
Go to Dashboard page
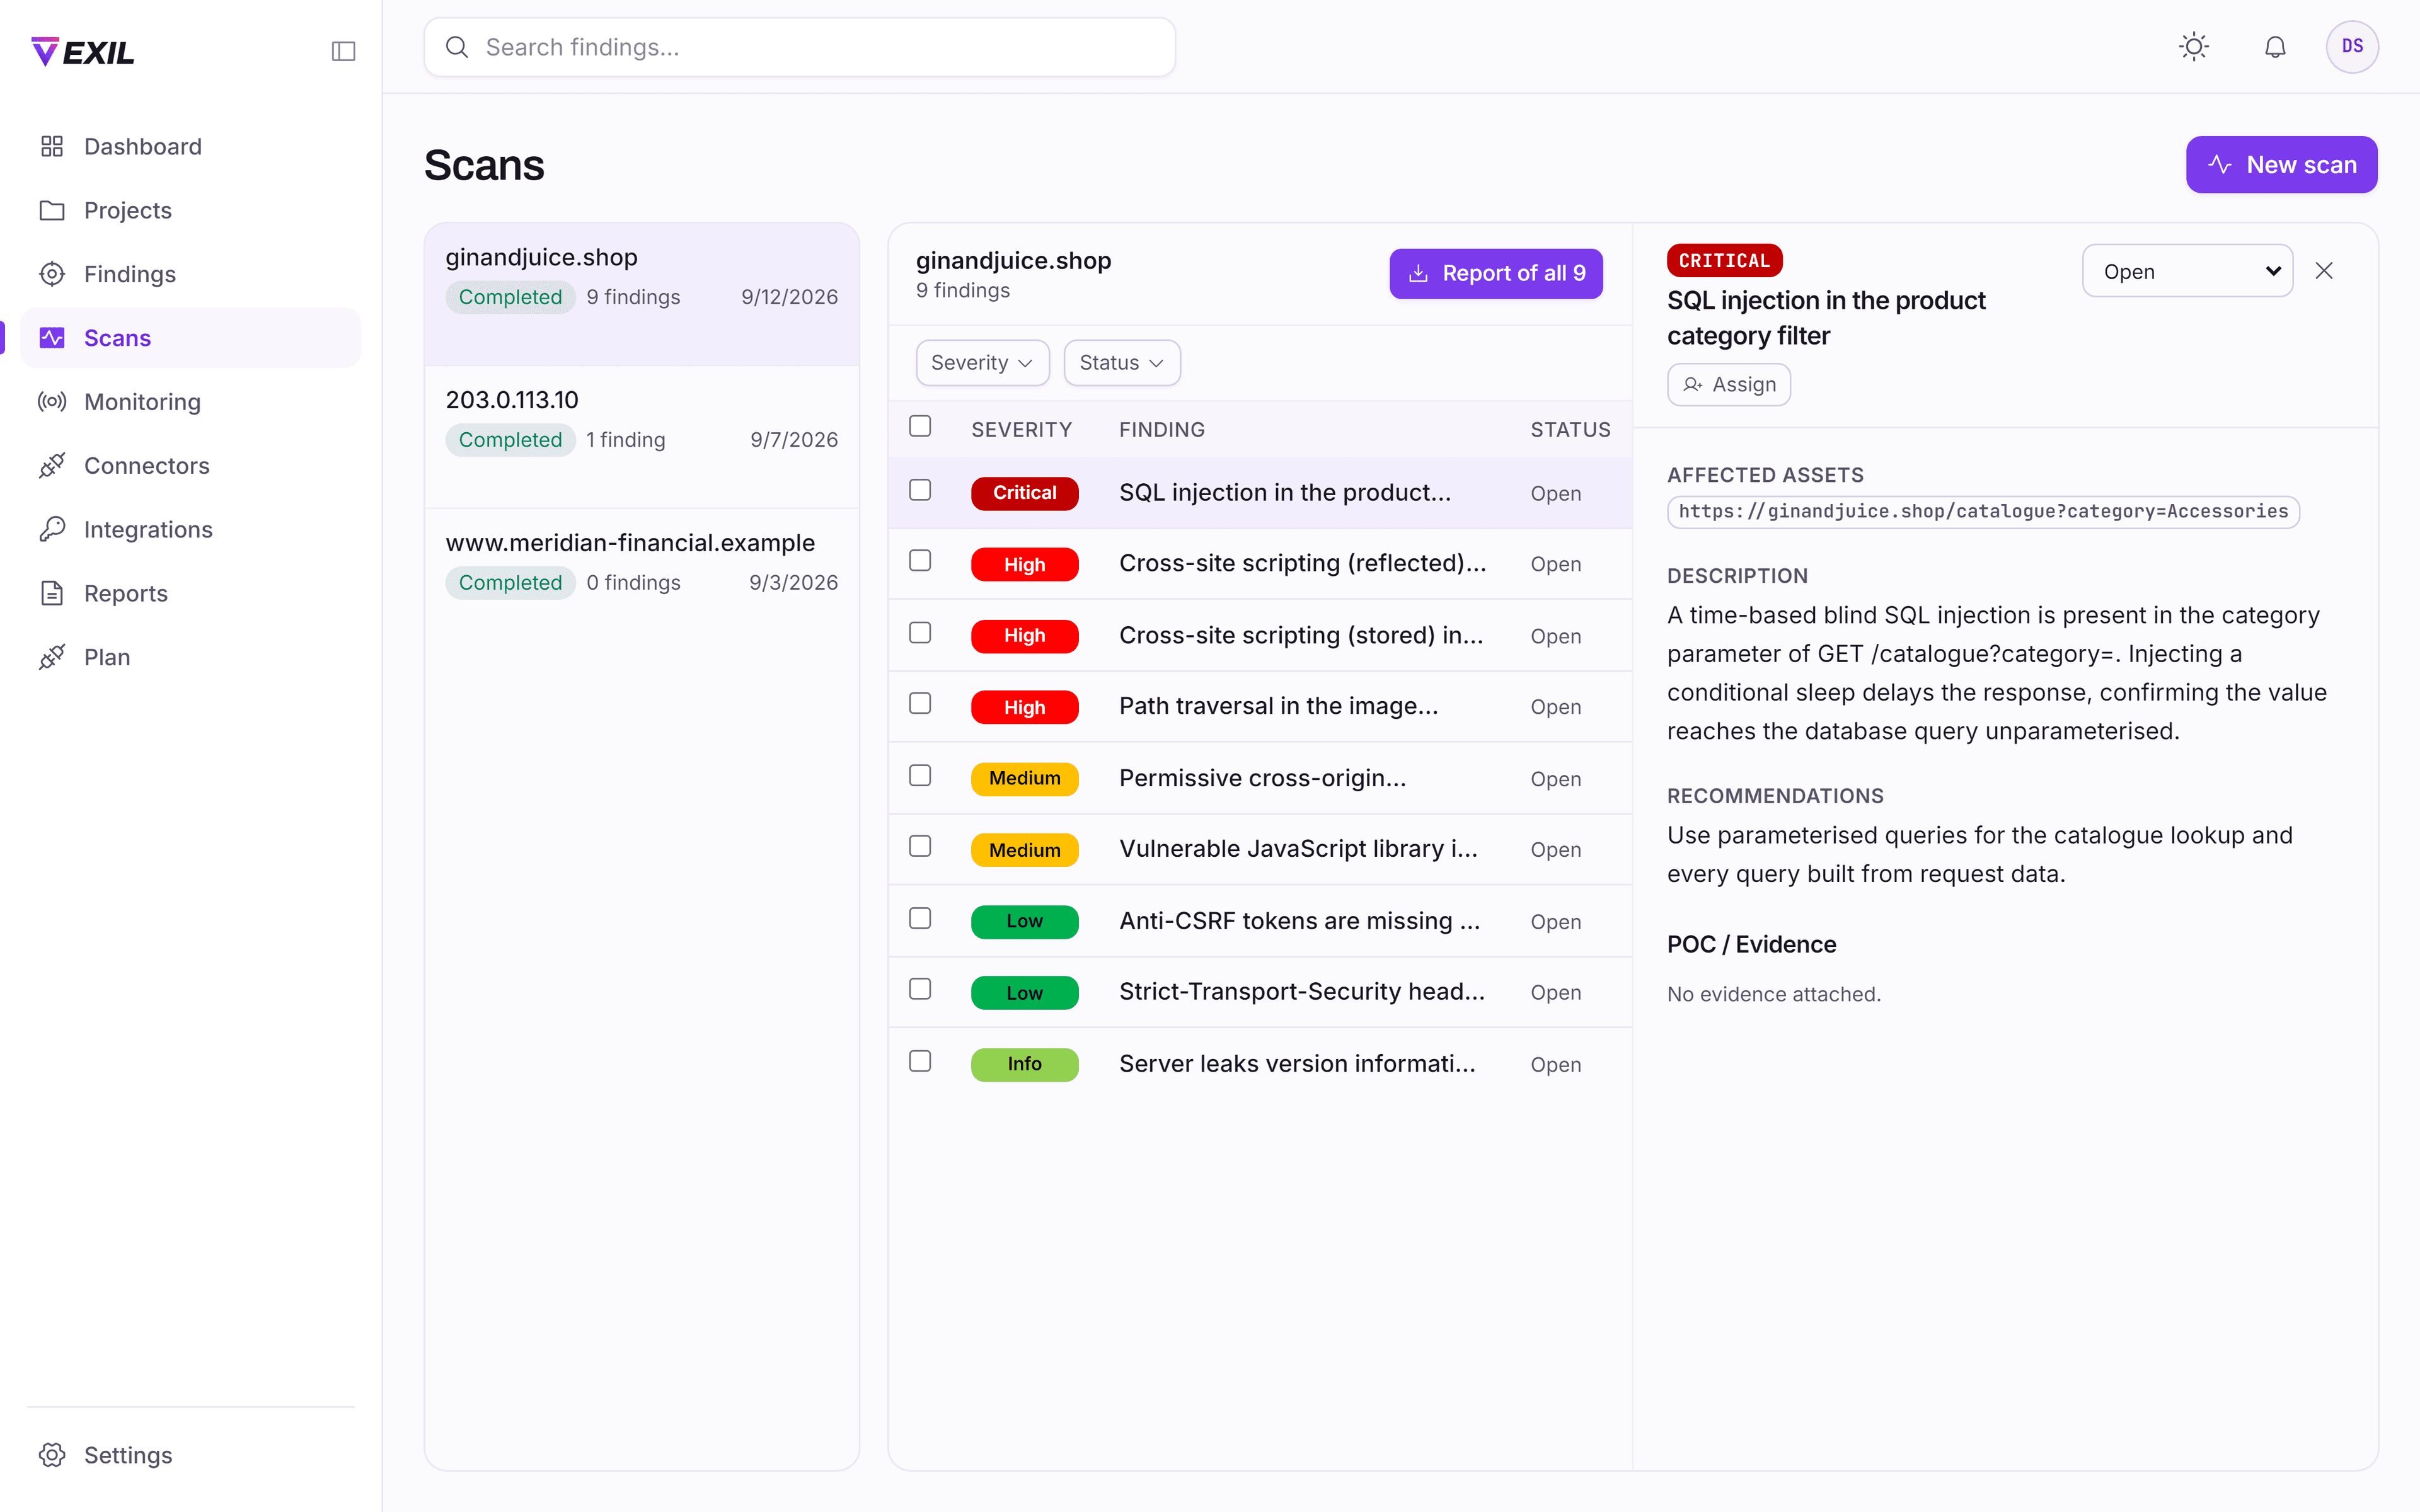[x=190, y=146]
